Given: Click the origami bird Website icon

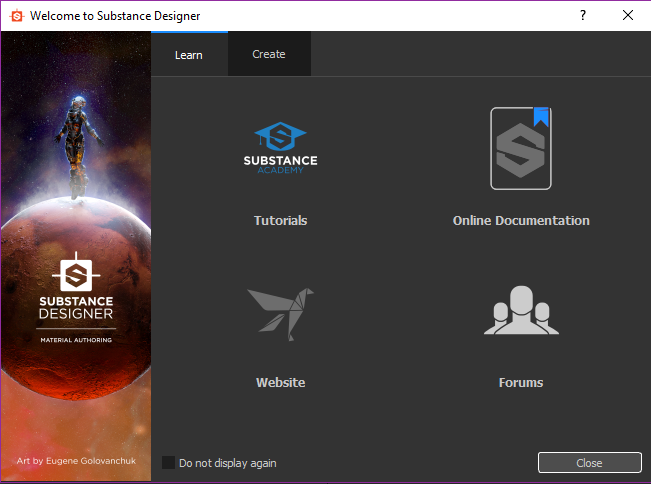Looking at the screenshot, I should click(281, 314).
